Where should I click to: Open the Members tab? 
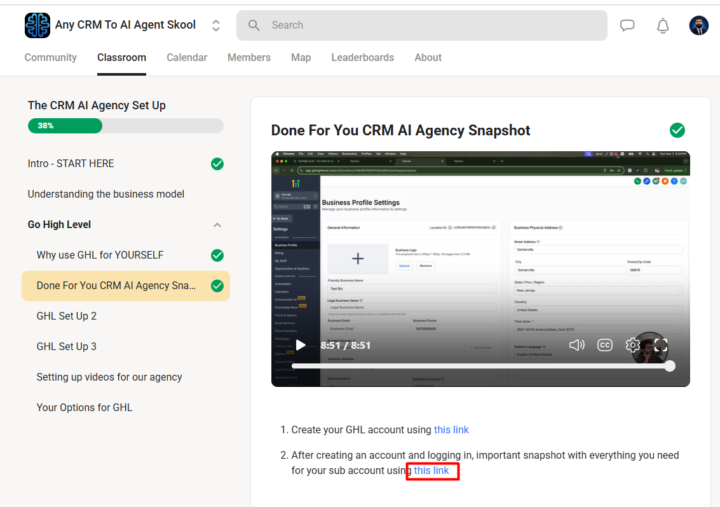[249, 57]
